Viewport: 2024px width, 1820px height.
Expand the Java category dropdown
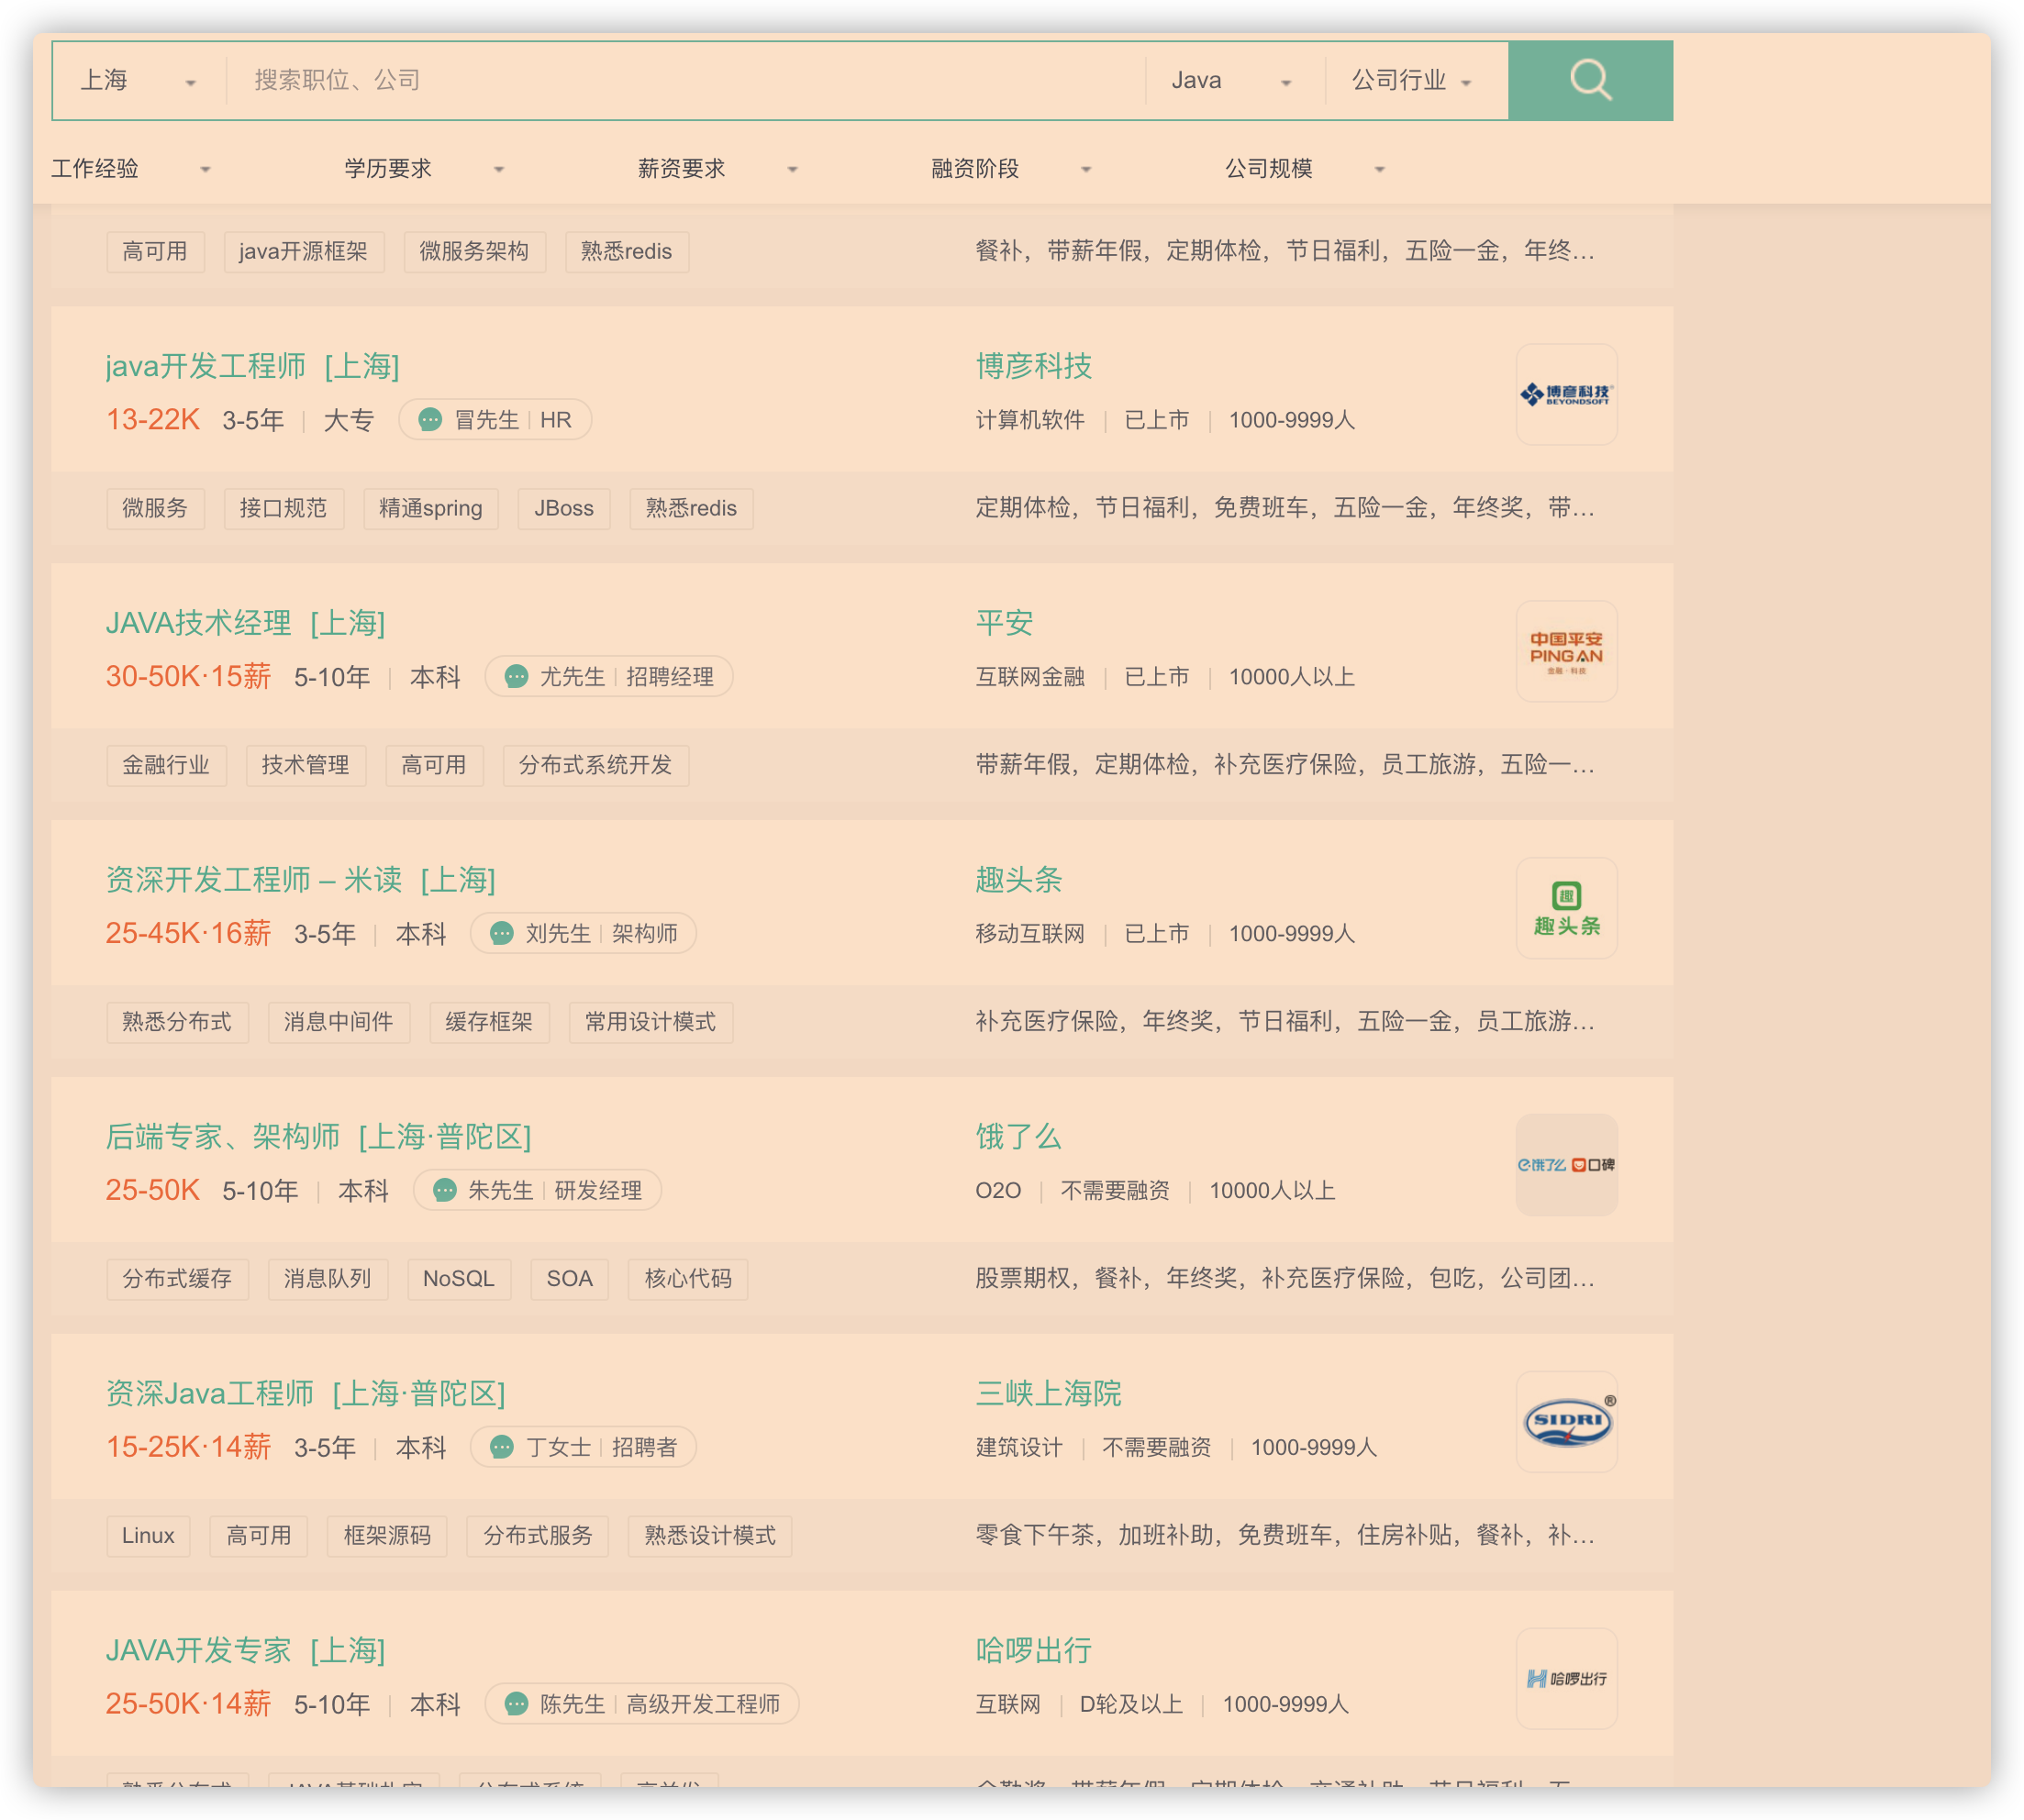pyautogui.click(x=1232, y=80)
